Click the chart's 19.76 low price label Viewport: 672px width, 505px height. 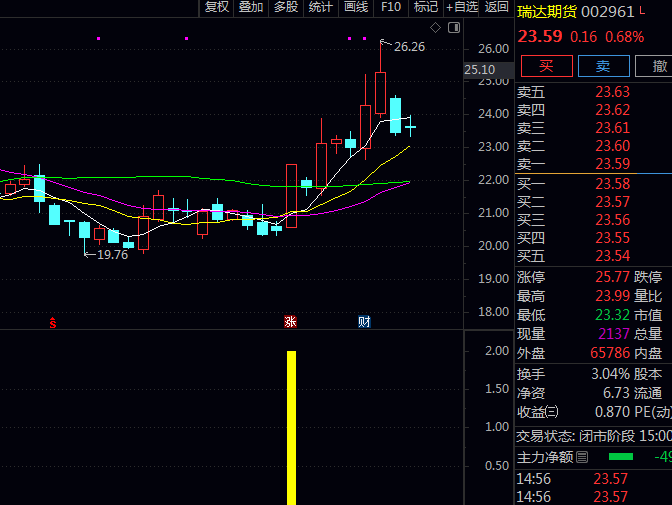113,255
